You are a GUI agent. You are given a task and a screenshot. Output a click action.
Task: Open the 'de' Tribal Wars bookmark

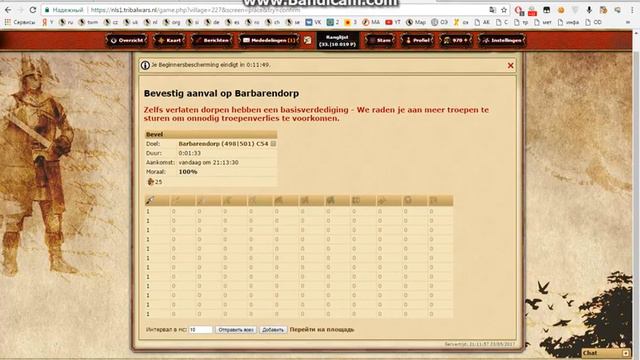click(x=212, y=22)
